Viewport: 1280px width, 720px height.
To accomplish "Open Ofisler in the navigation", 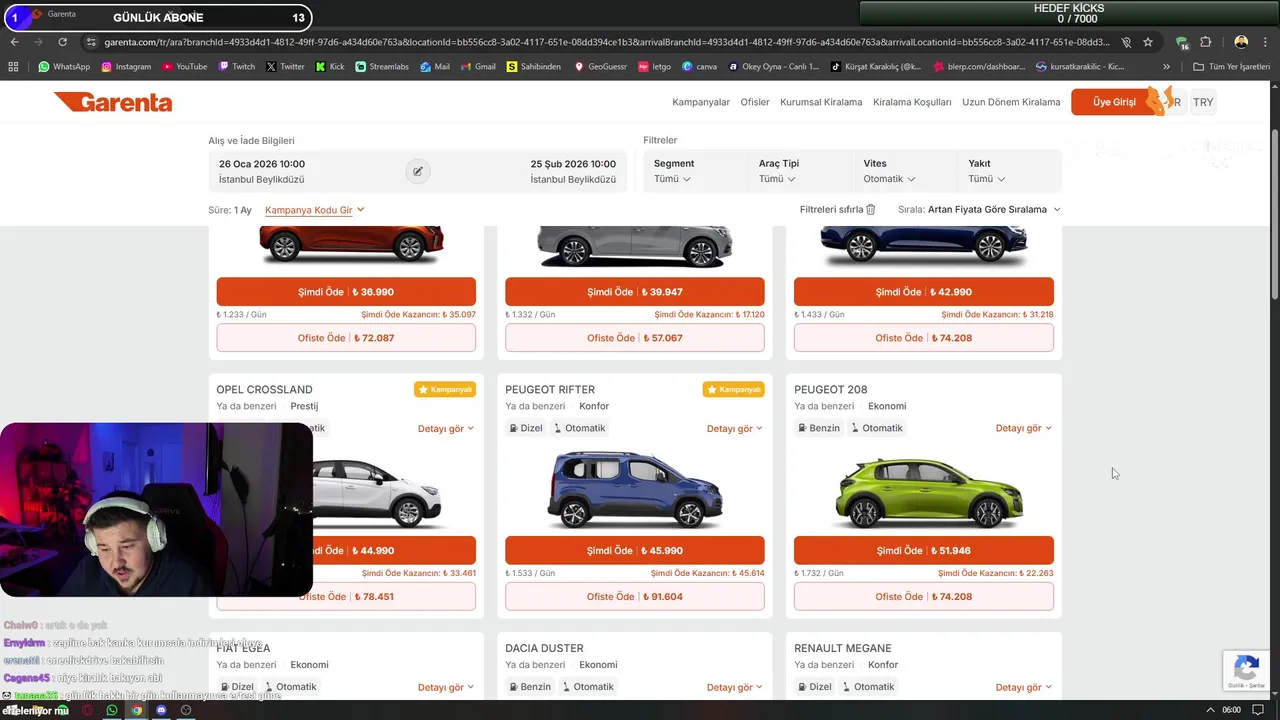I will 755,102.
